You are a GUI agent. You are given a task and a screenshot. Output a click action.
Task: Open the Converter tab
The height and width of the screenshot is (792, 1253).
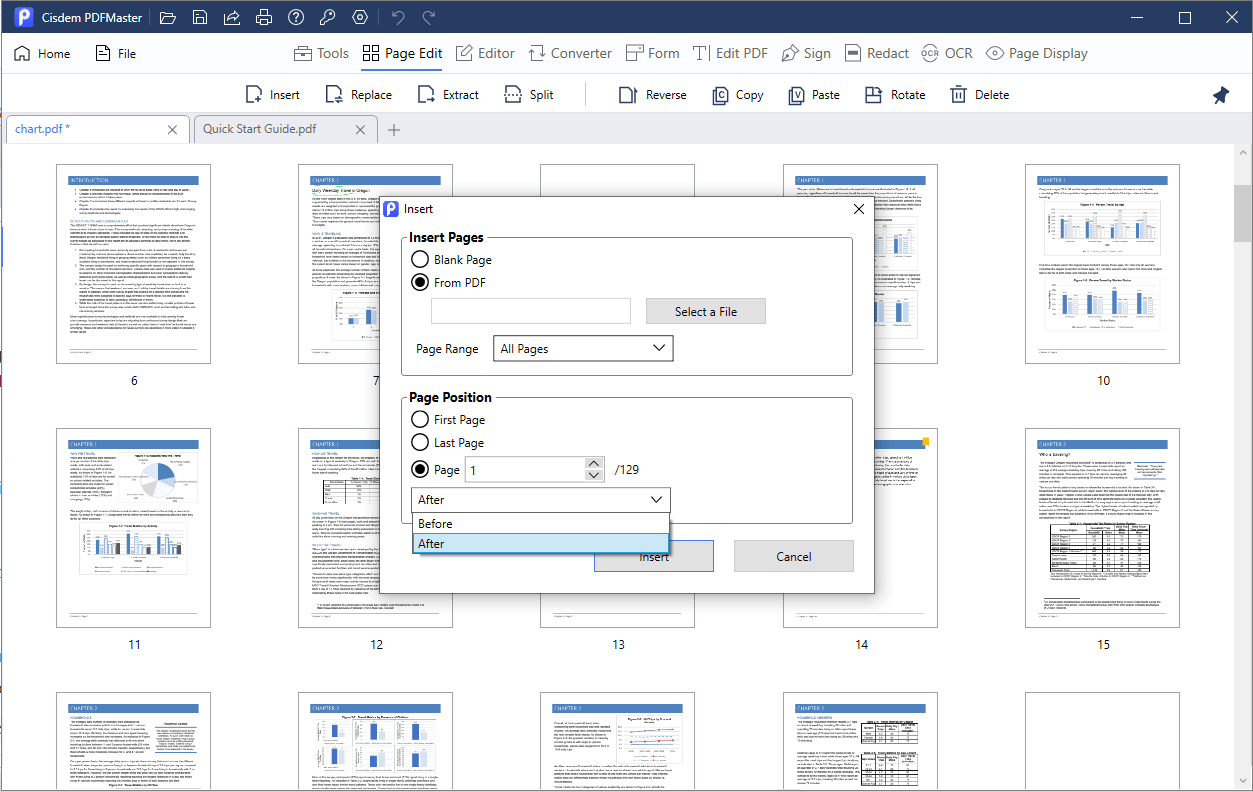(569, 54)
